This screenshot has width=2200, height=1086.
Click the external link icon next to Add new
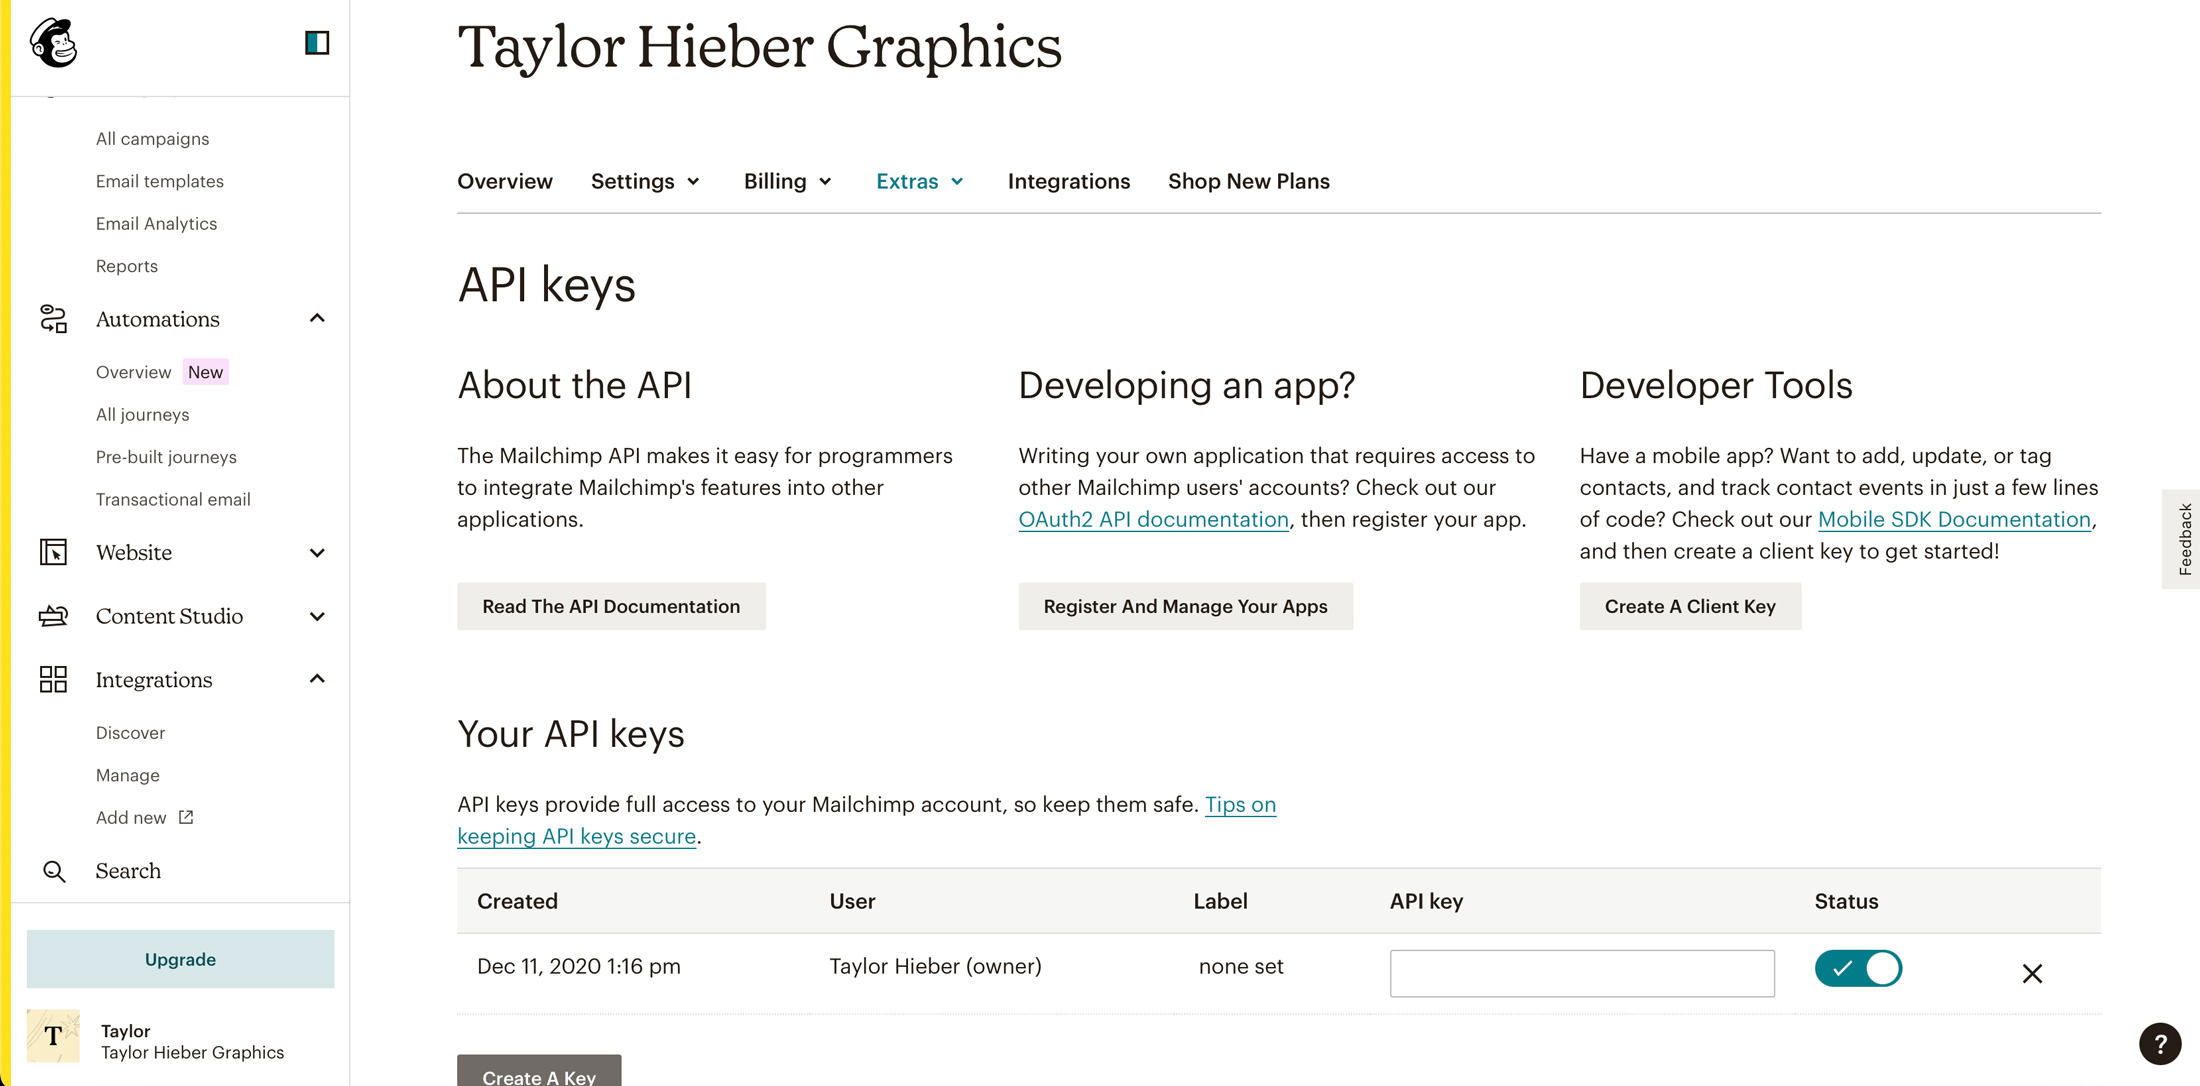tap(186, 817)
